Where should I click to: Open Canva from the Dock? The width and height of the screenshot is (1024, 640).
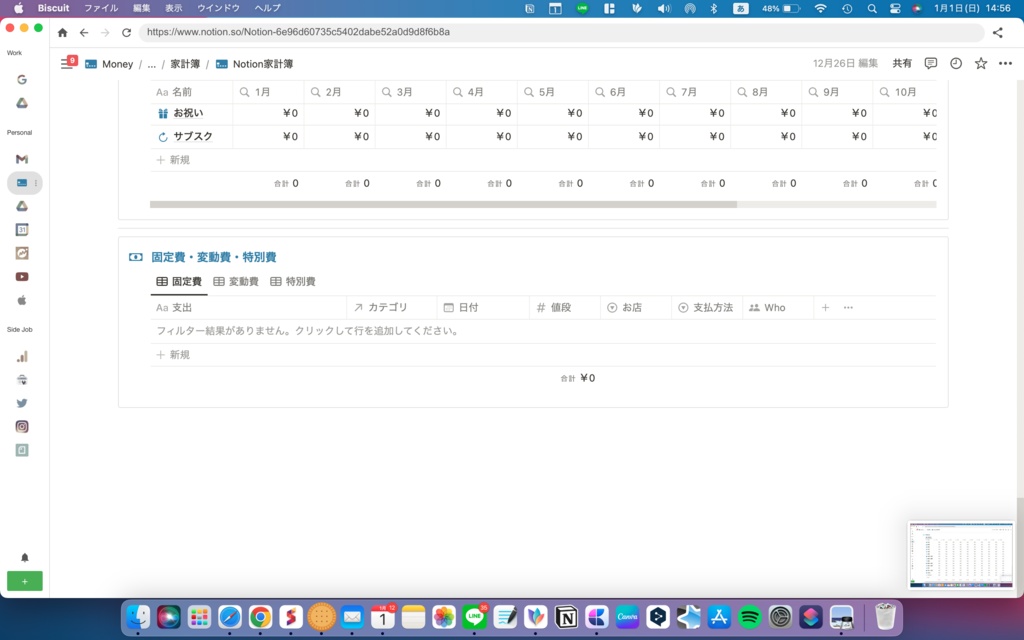[627, 616]
